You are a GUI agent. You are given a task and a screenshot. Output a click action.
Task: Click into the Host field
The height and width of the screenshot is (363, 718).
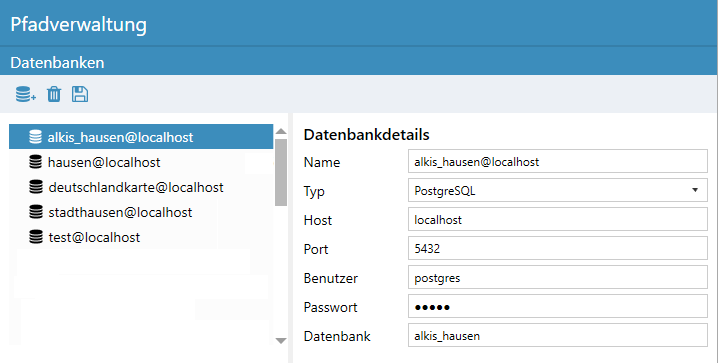(558, 219)
